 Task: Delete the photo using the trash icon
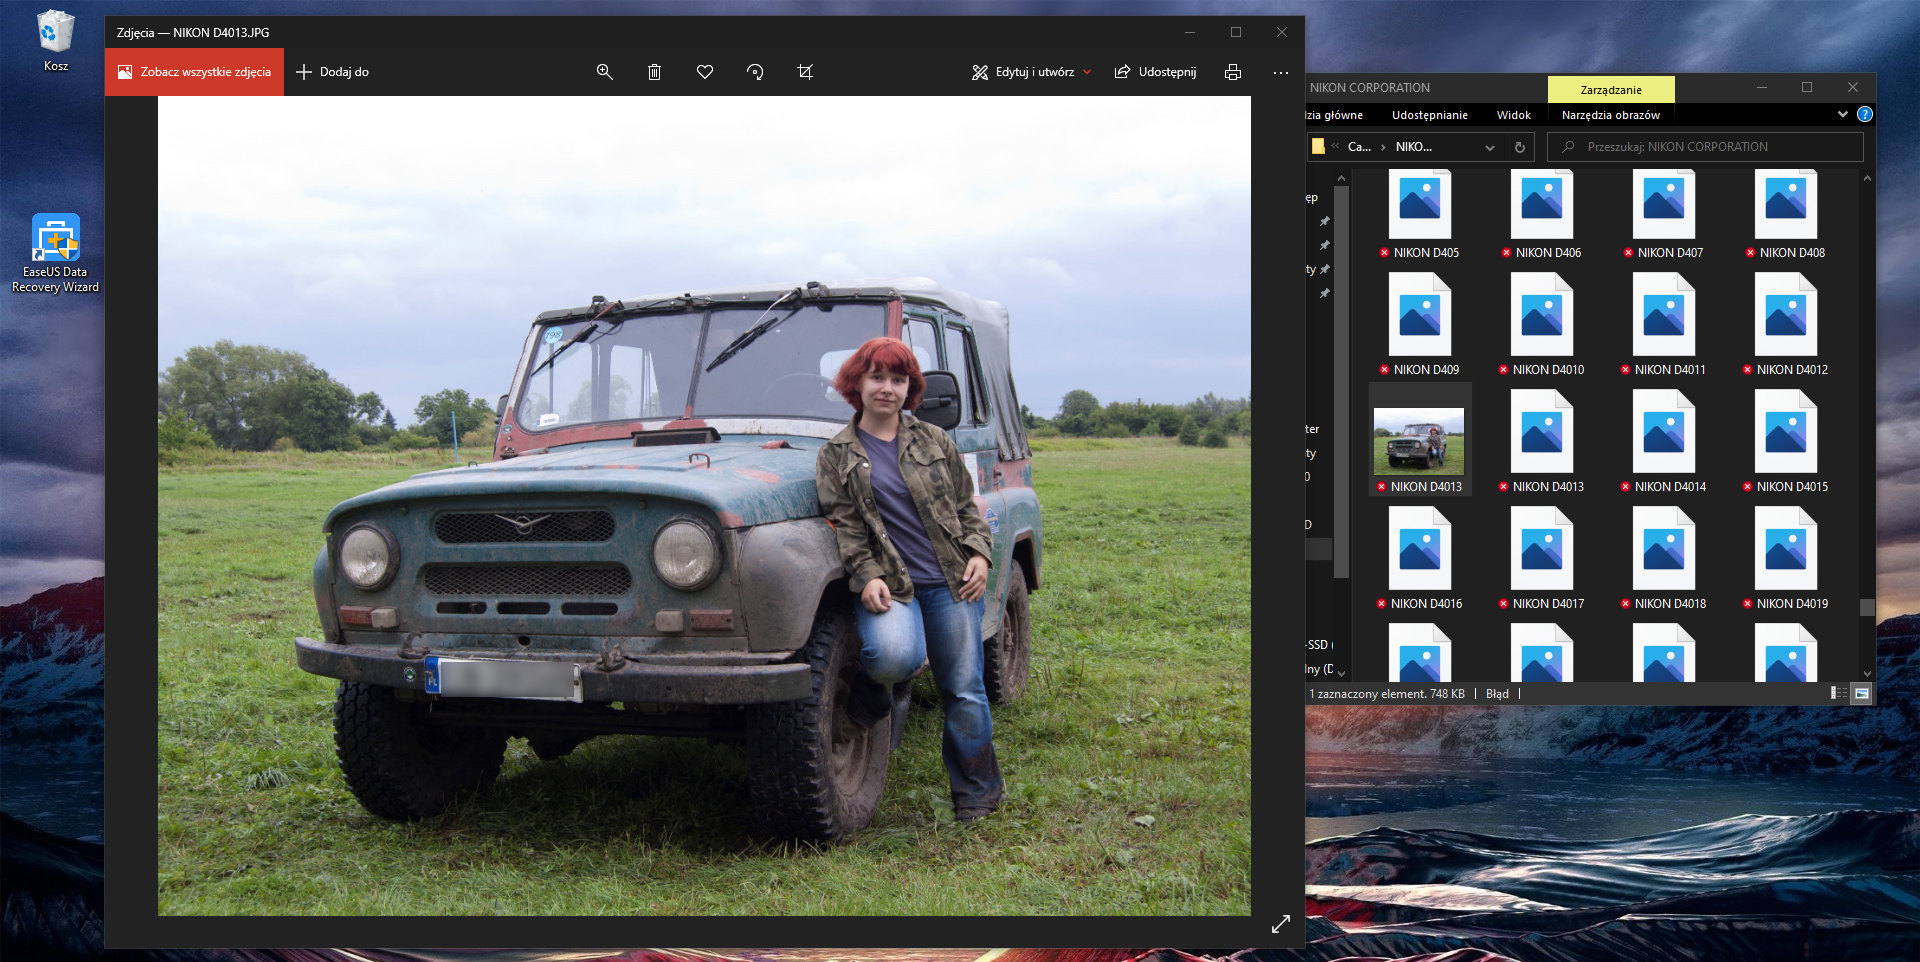click(654, 72)
